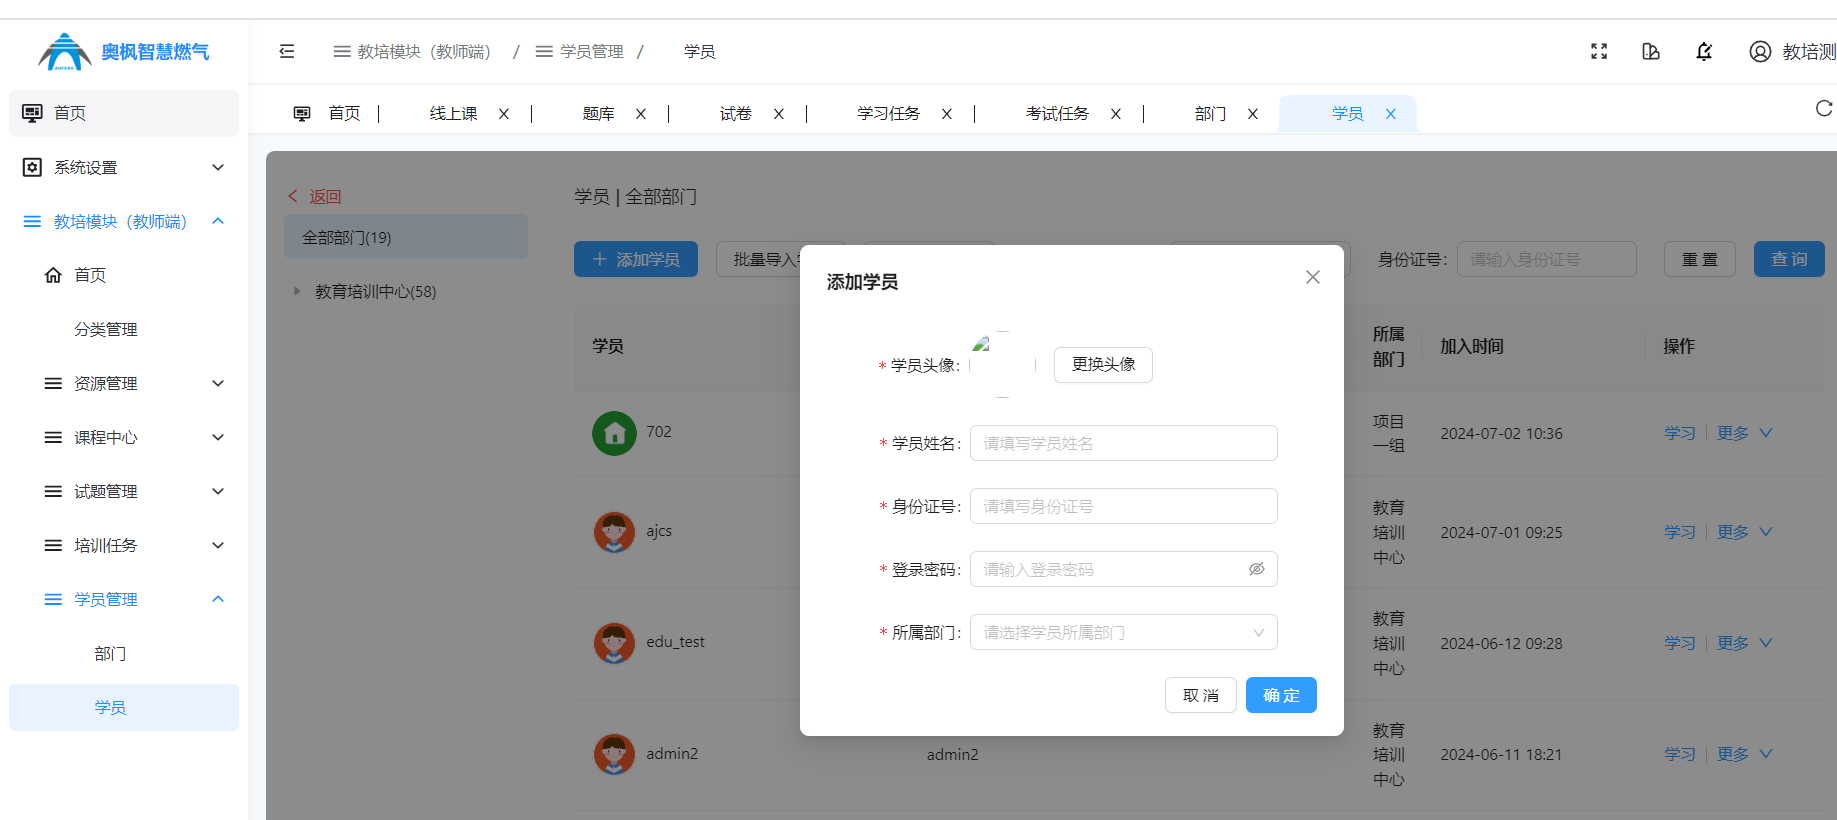Close the 部门 tab

tap(1252, 114)
